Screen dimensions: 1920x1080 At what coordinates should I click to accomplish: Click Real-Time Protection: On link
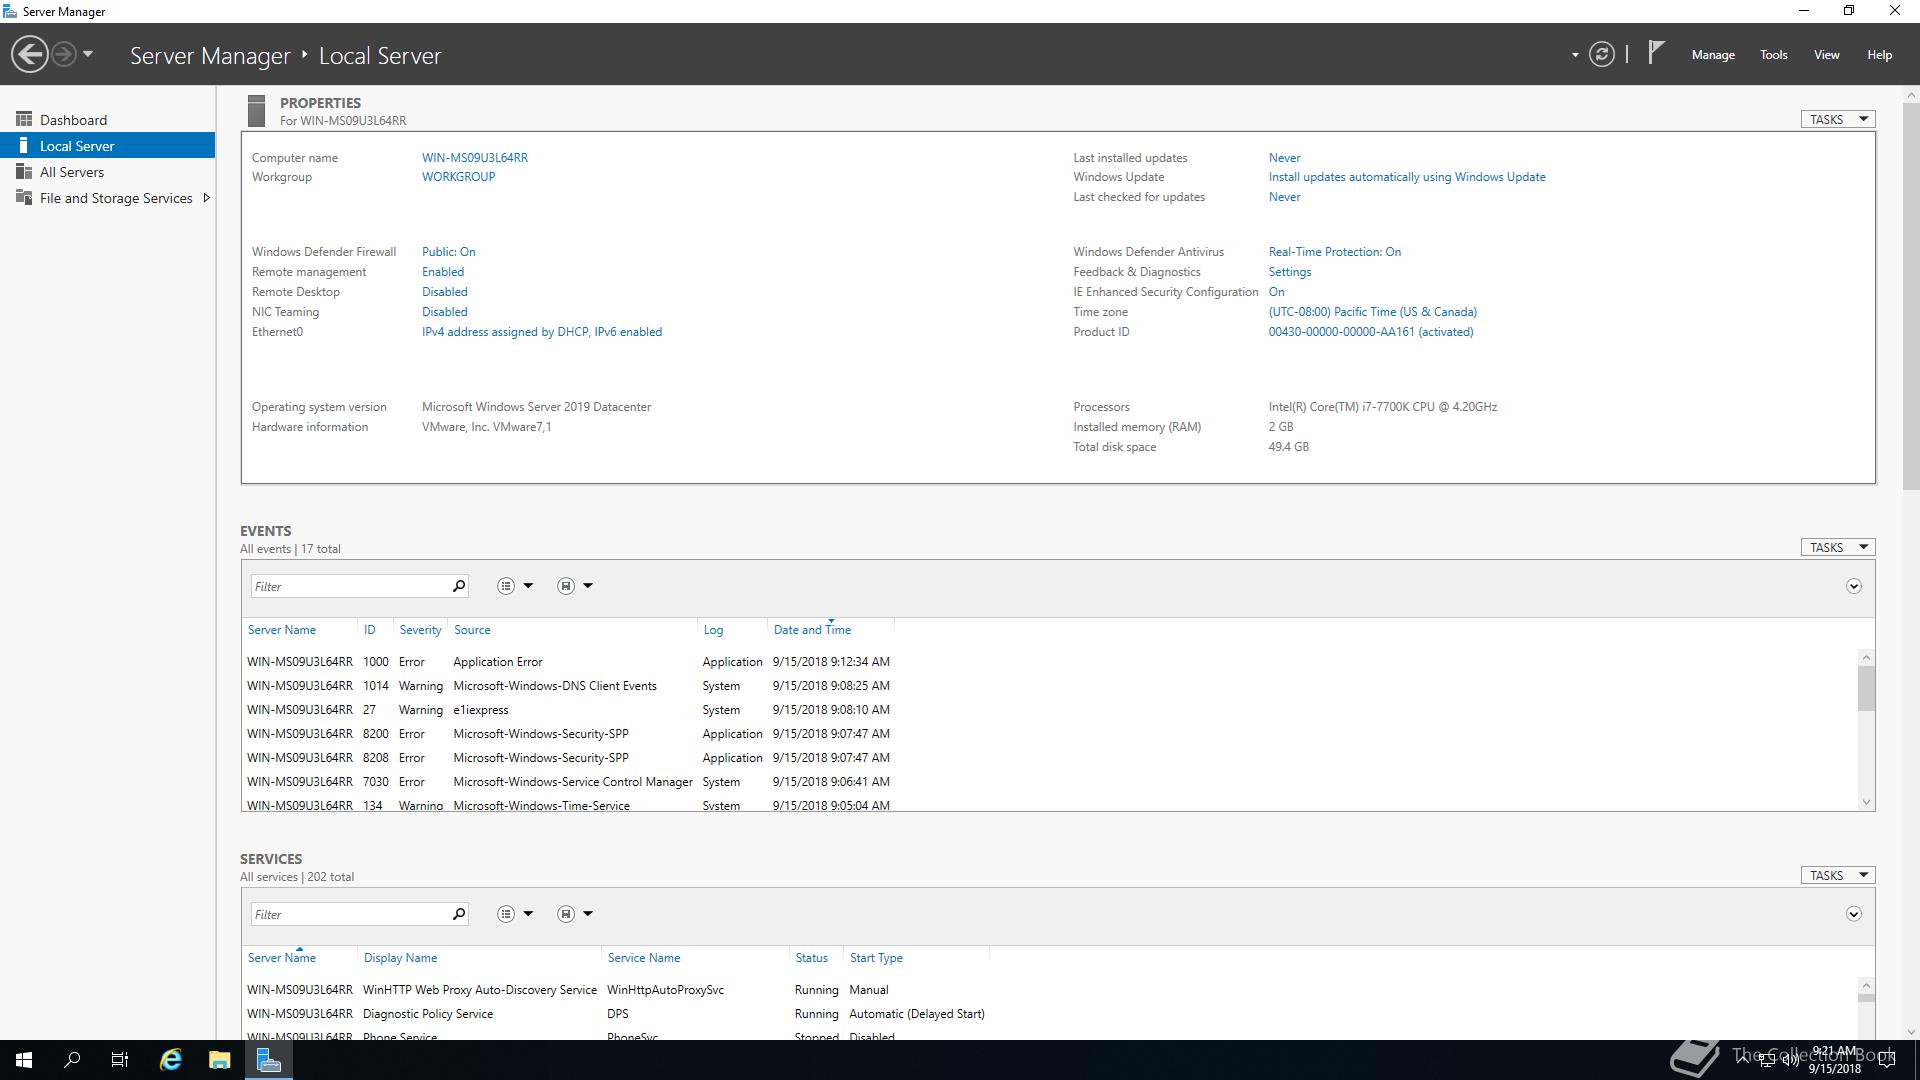click(x=1335, y=252)
